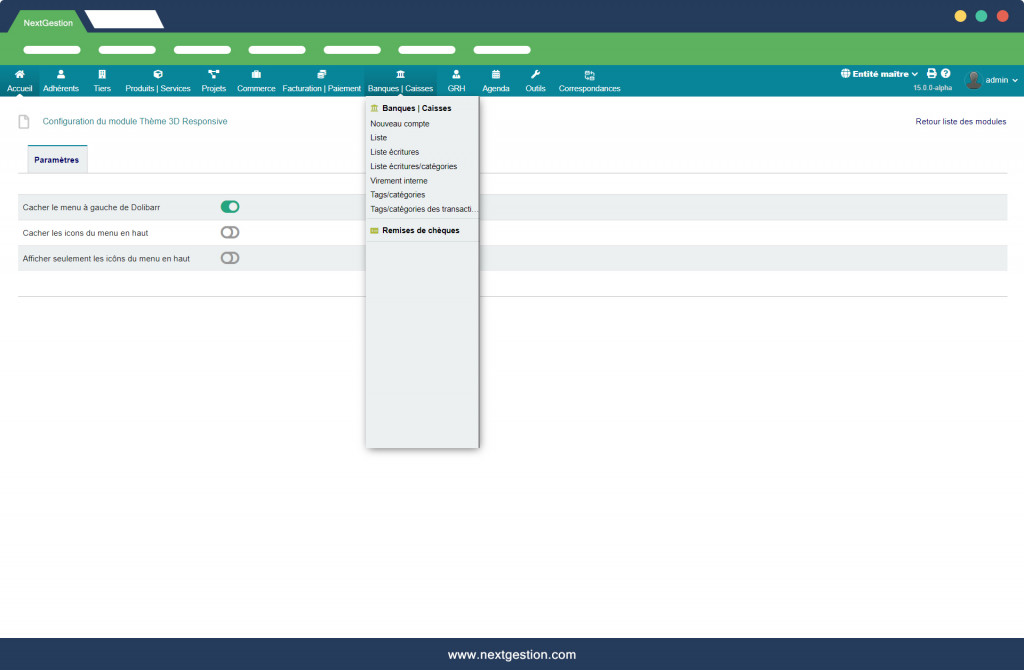Image resolution: width=1024 pixels, height=670 pixels.
Task: Disable 'Cacher le menu à gauche' toggle
Action: (230, 207)
